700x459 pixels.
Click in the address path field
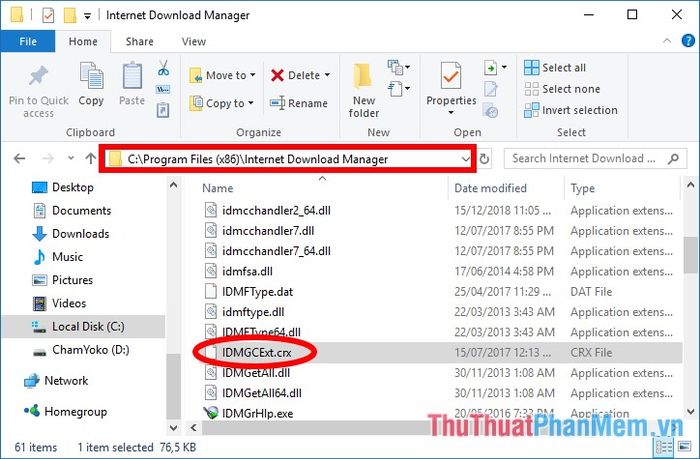coord(288,159)
